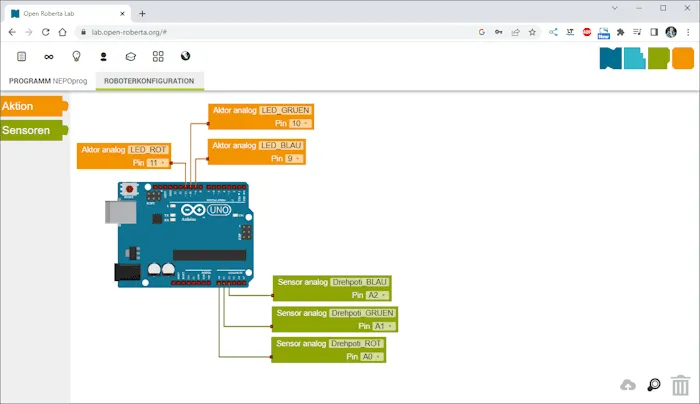Viewport: 700px width, 404px height.
Task: Open the edit menu document icon
Action: pos(21,57)
